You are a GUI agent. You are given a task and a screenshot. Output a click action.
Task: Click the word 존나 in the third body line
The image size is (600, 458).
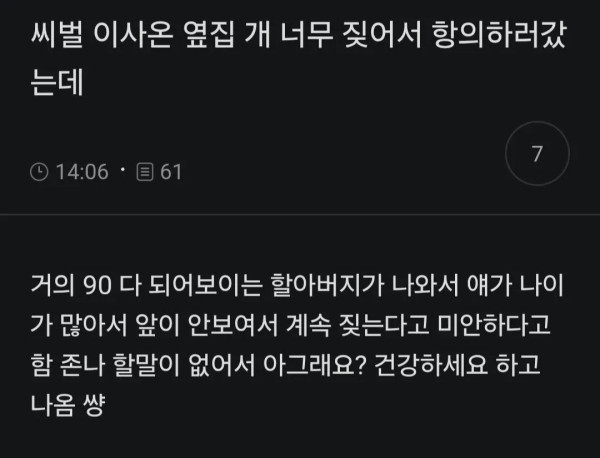(x=83, y=365)
